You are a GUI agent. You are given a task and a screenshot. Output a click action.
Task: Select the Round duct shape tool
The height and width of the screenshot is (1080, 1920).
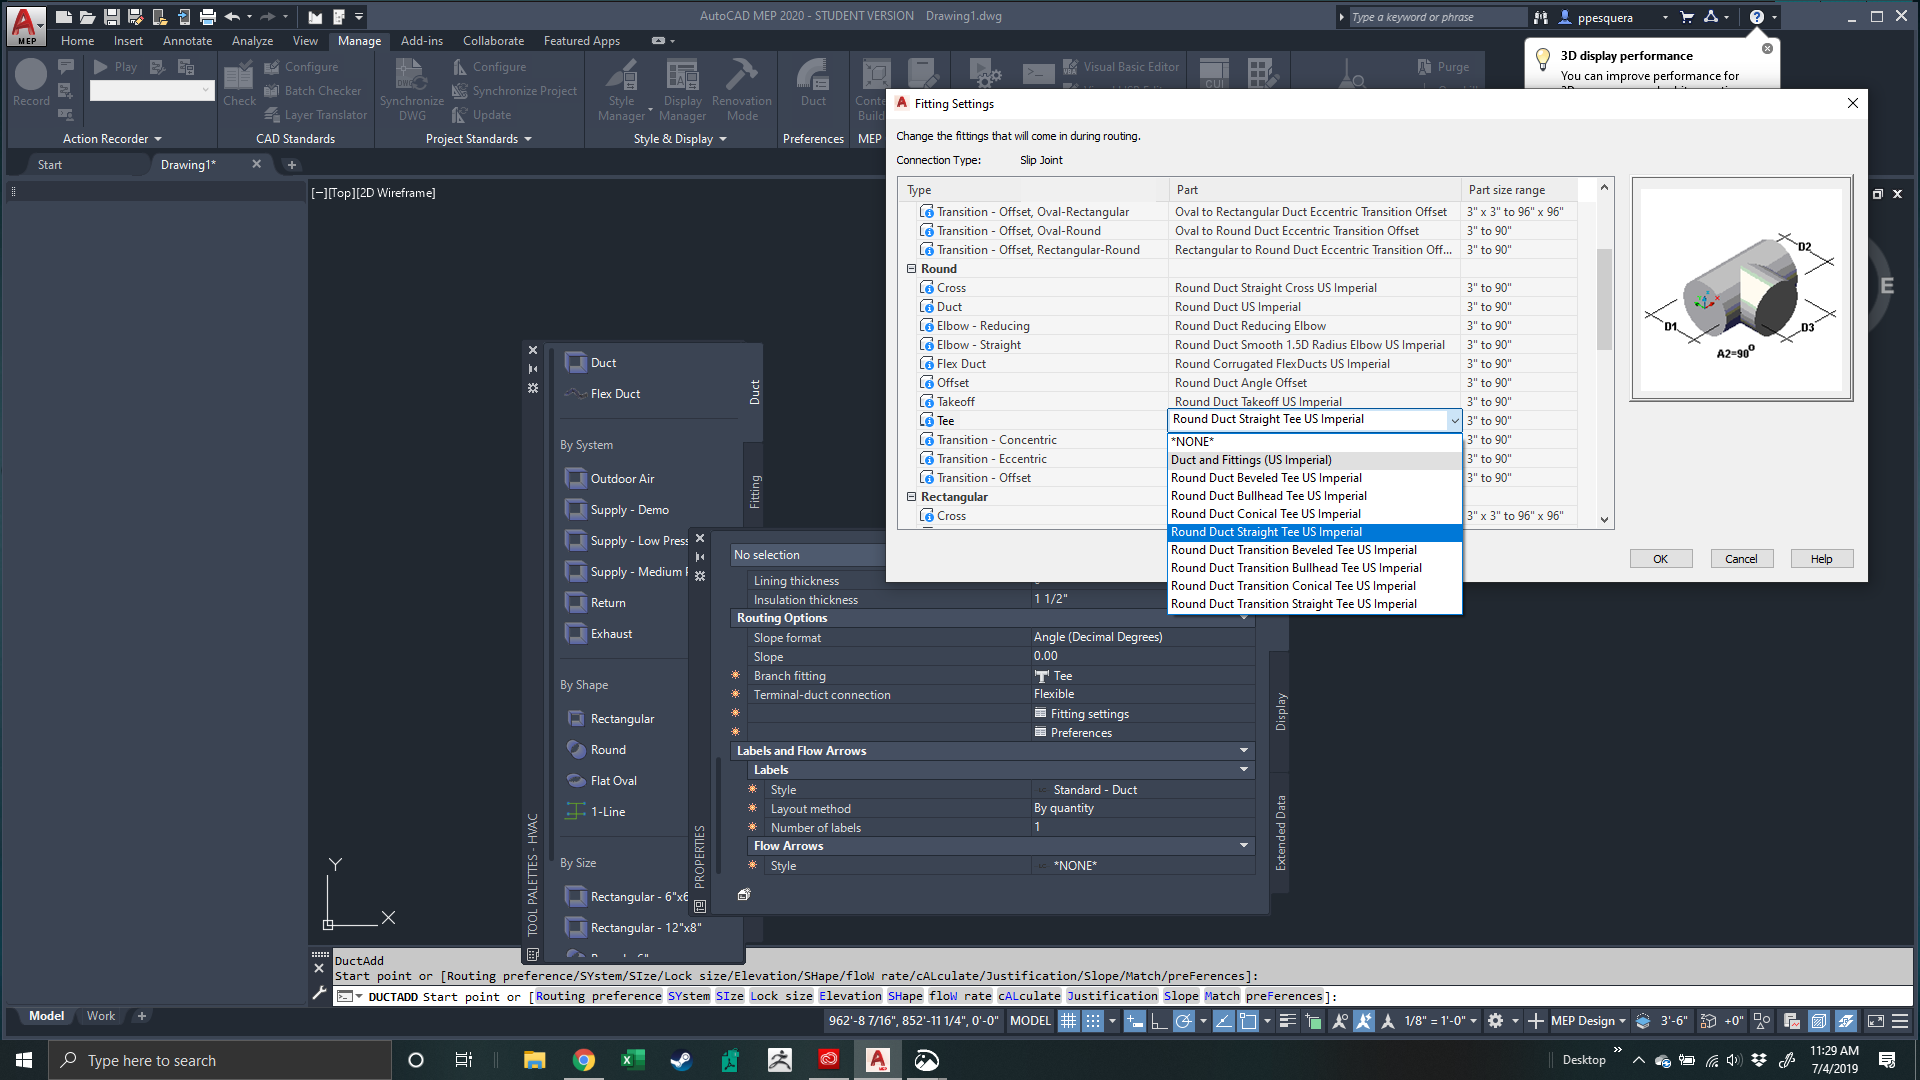595,749
